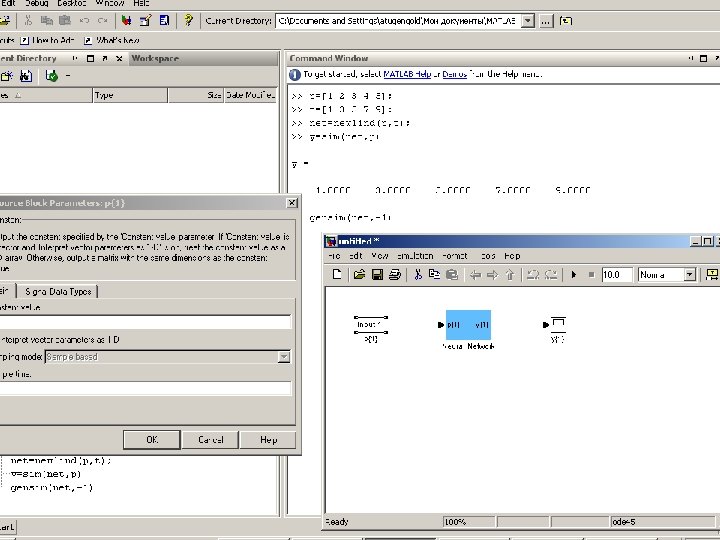This screenshot has width=720, height=540.
Task: Select Current Directory panel tab
Action: (x=28, y=58)
